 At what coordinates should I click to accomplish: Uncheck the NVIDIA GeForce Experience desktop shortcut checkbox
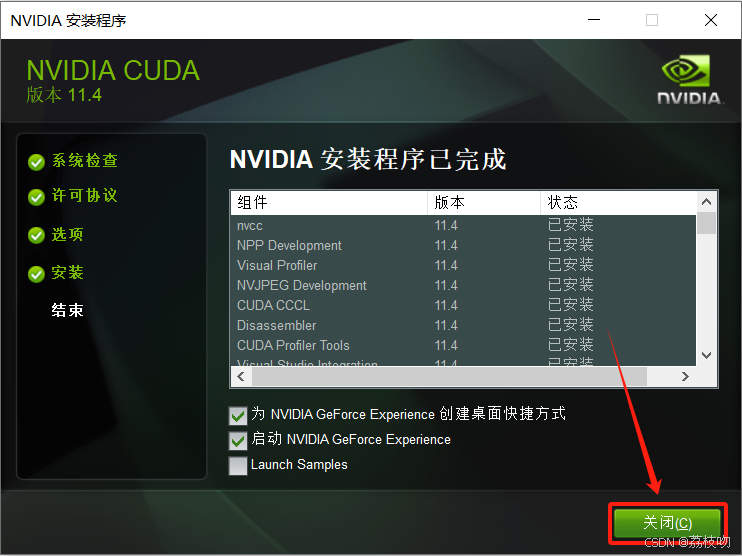(238, 415)
